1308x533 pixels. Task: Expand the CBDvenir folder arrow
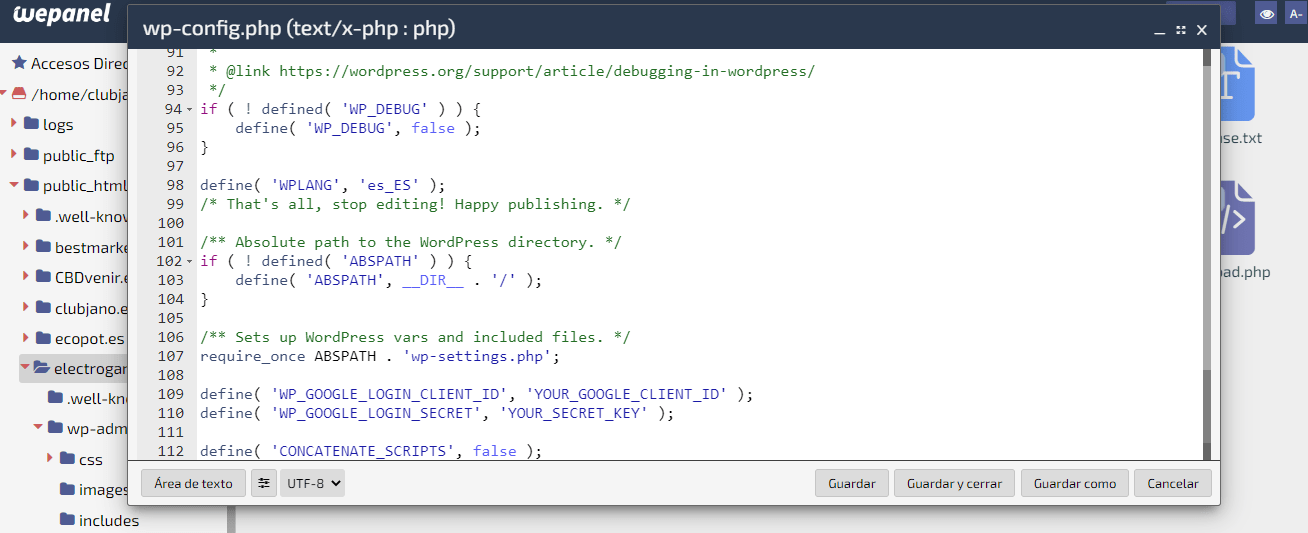27,277
